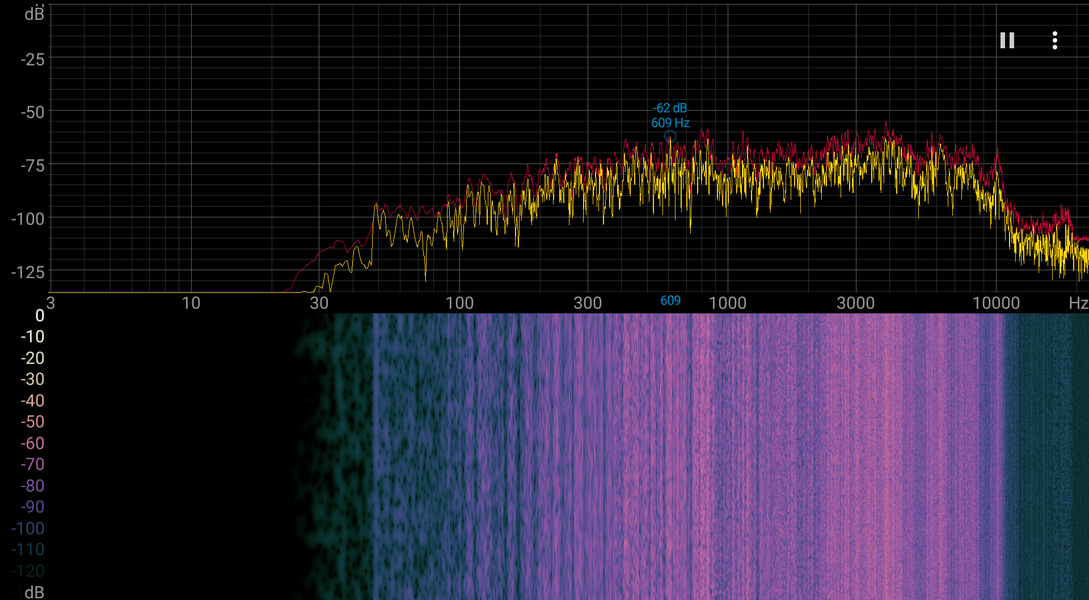
Task: Click the -110 spectrogram color scale value
Action: coord(28,550)
